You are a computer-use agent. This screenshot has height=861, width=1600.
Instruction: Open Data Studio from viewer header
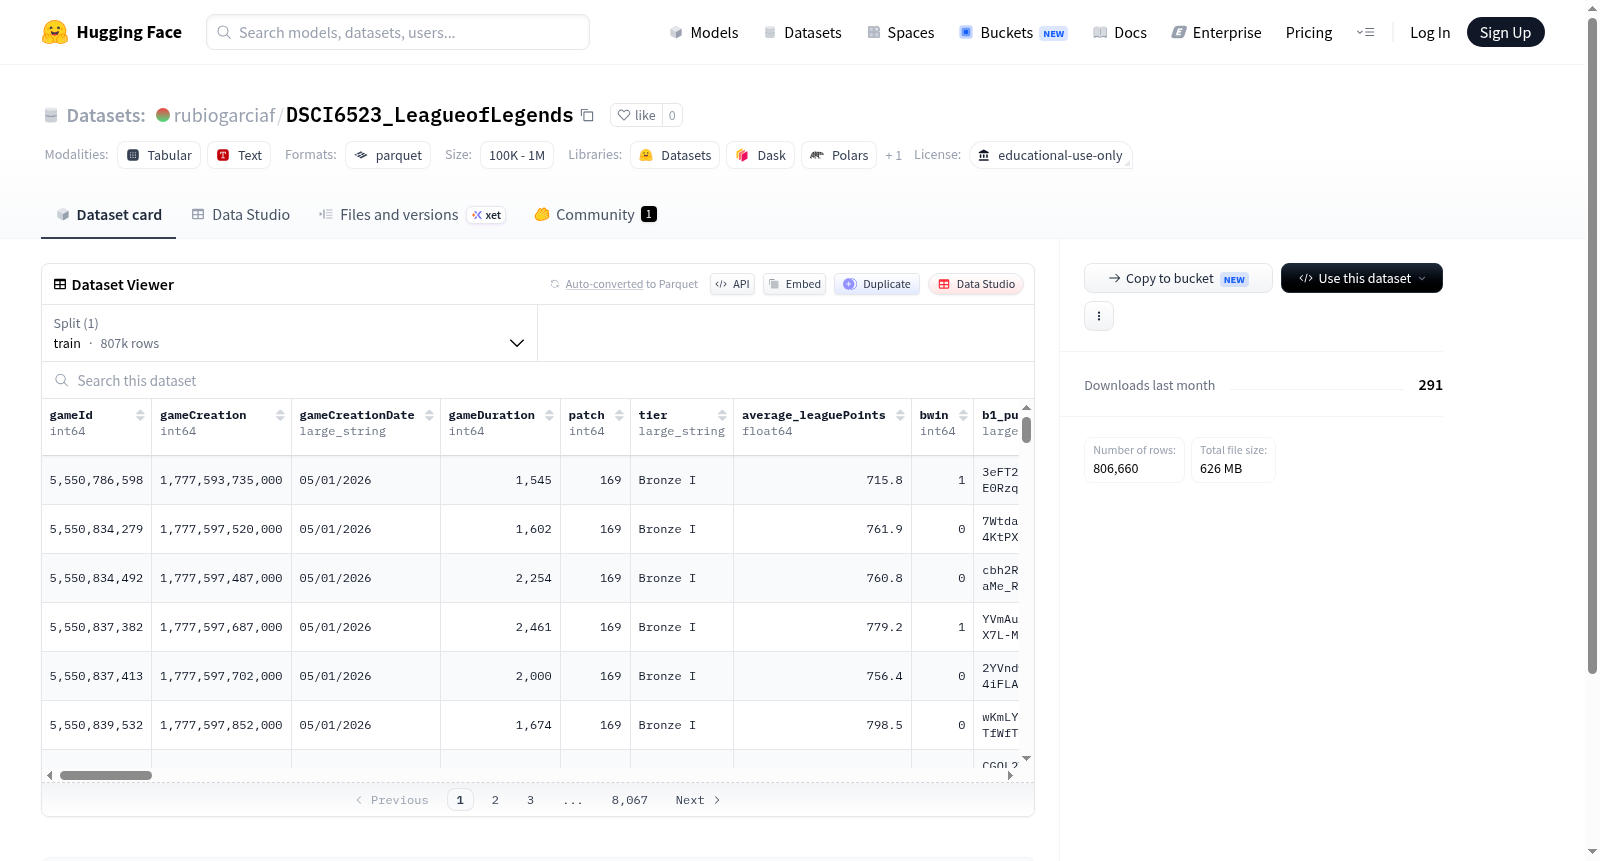976,284
